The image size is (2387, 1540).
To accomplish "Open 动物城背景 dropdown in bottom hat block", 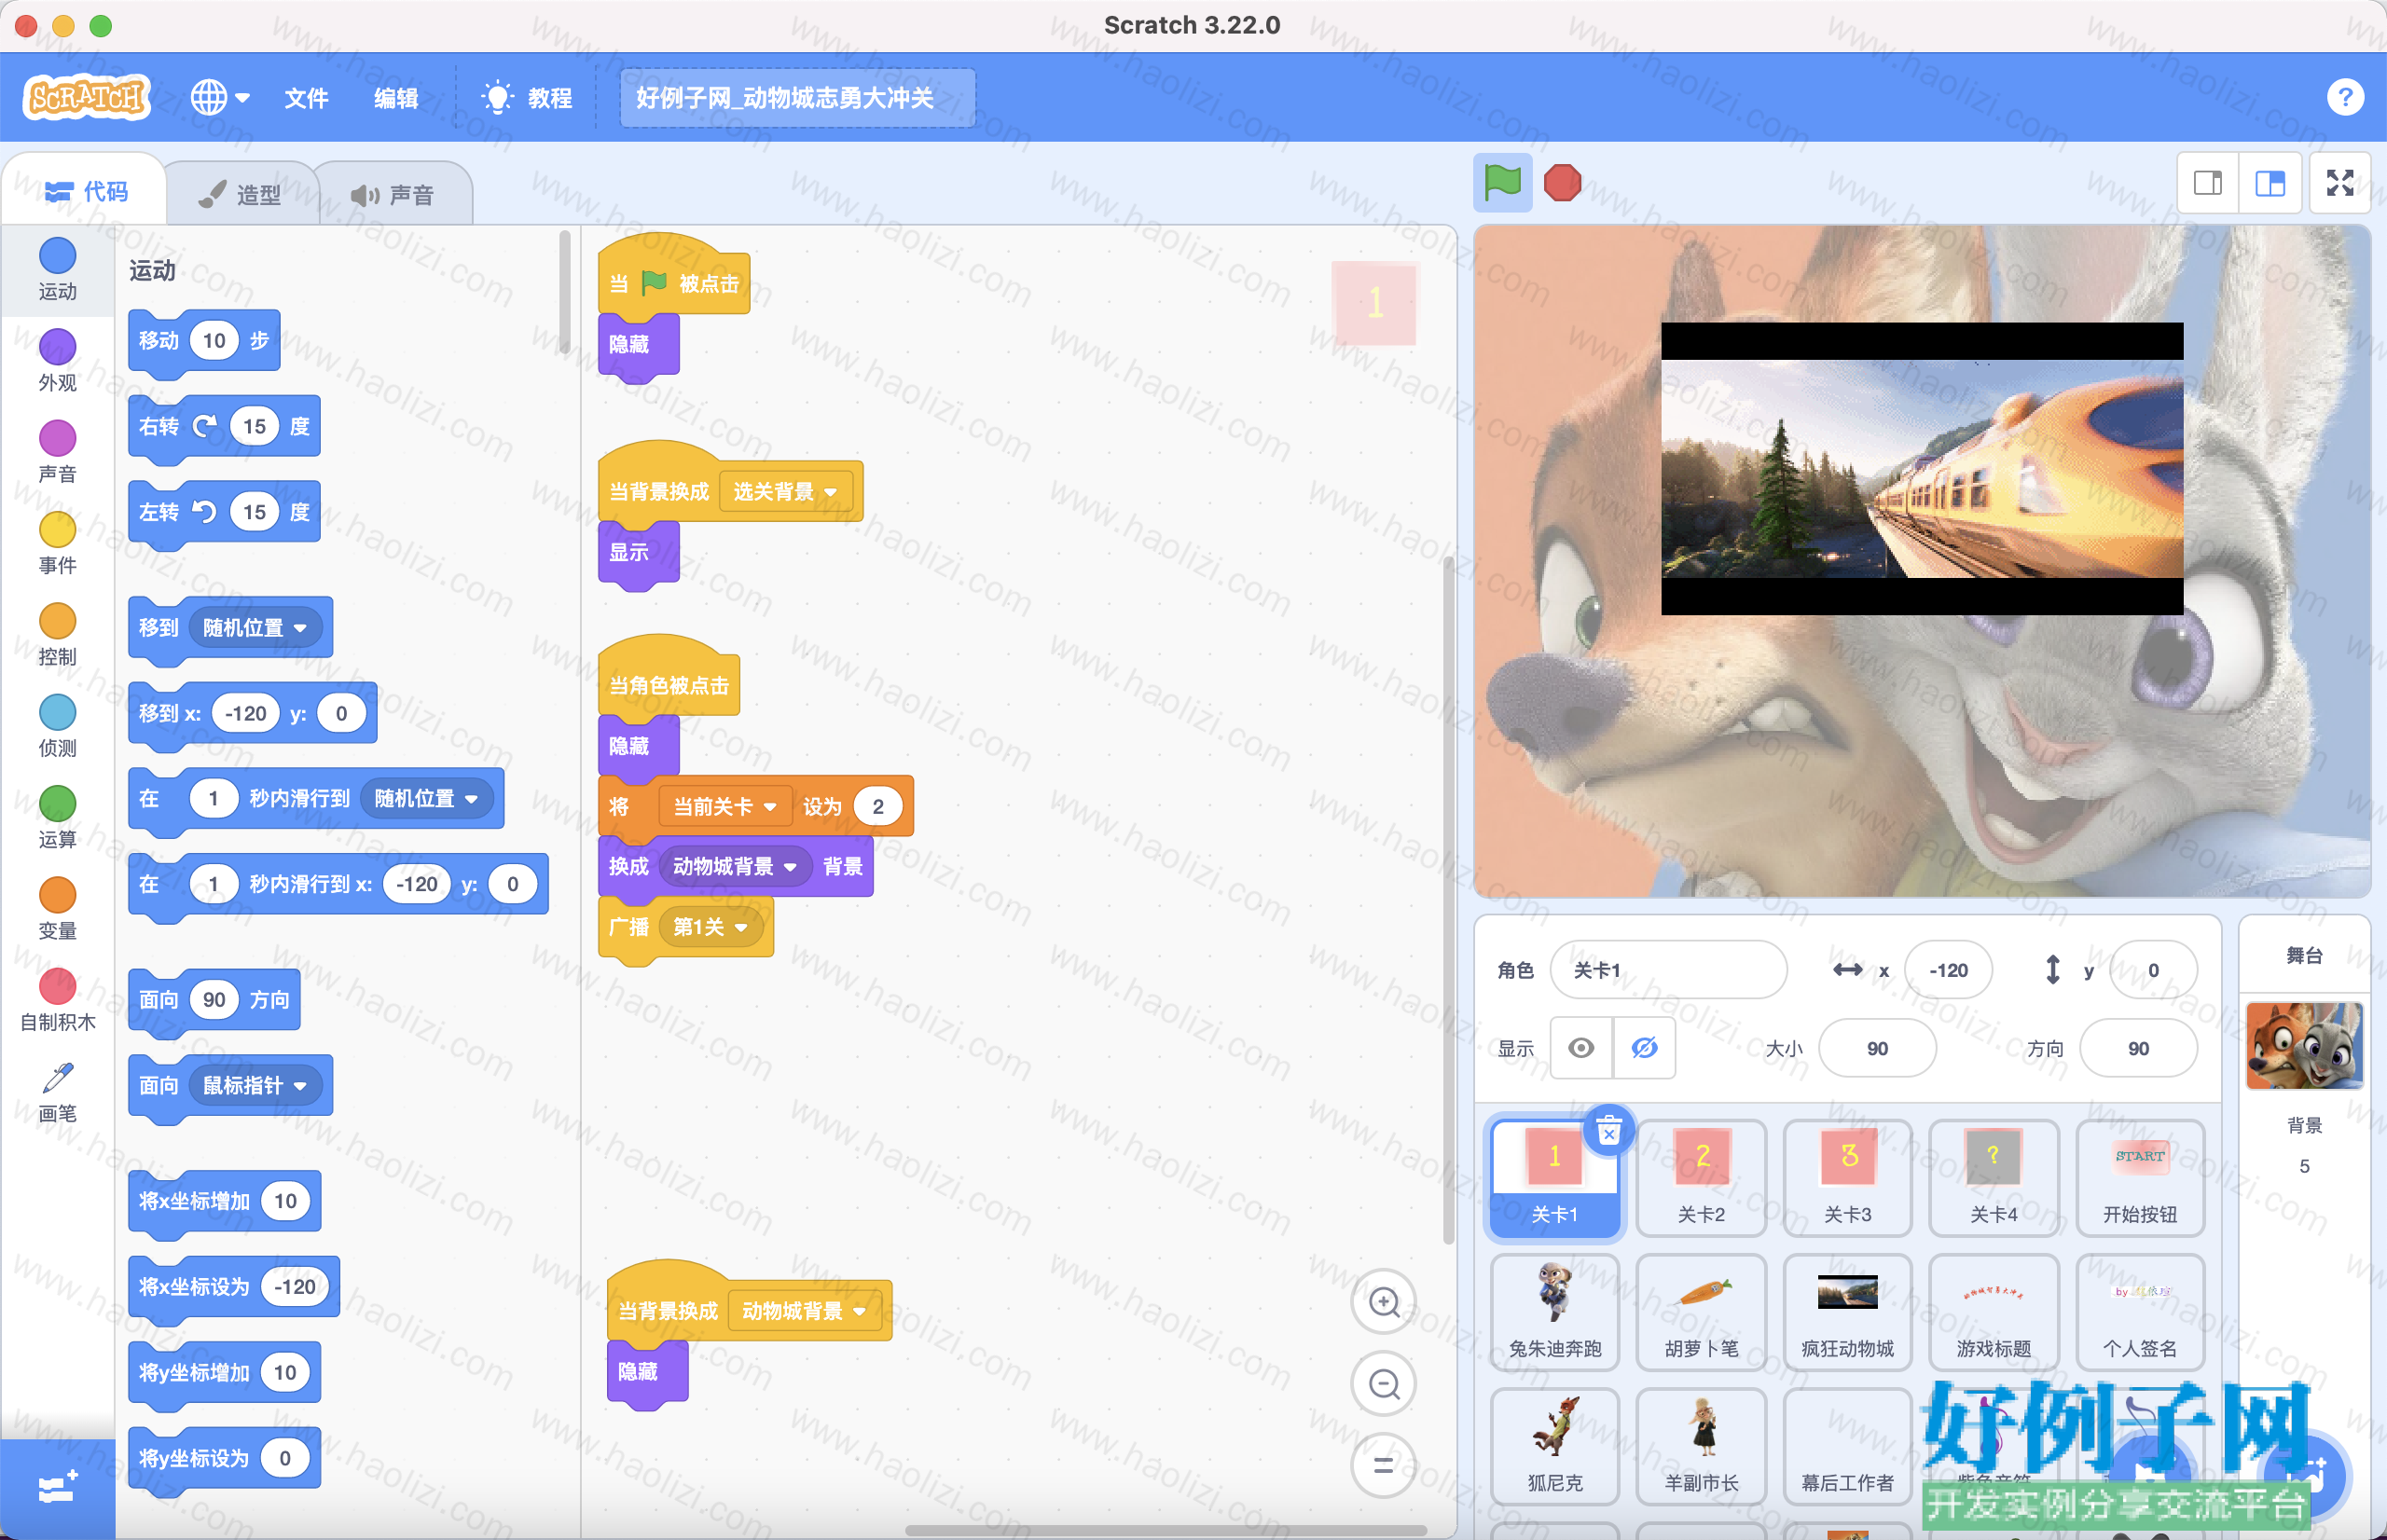I will (x=805, y=1311).
